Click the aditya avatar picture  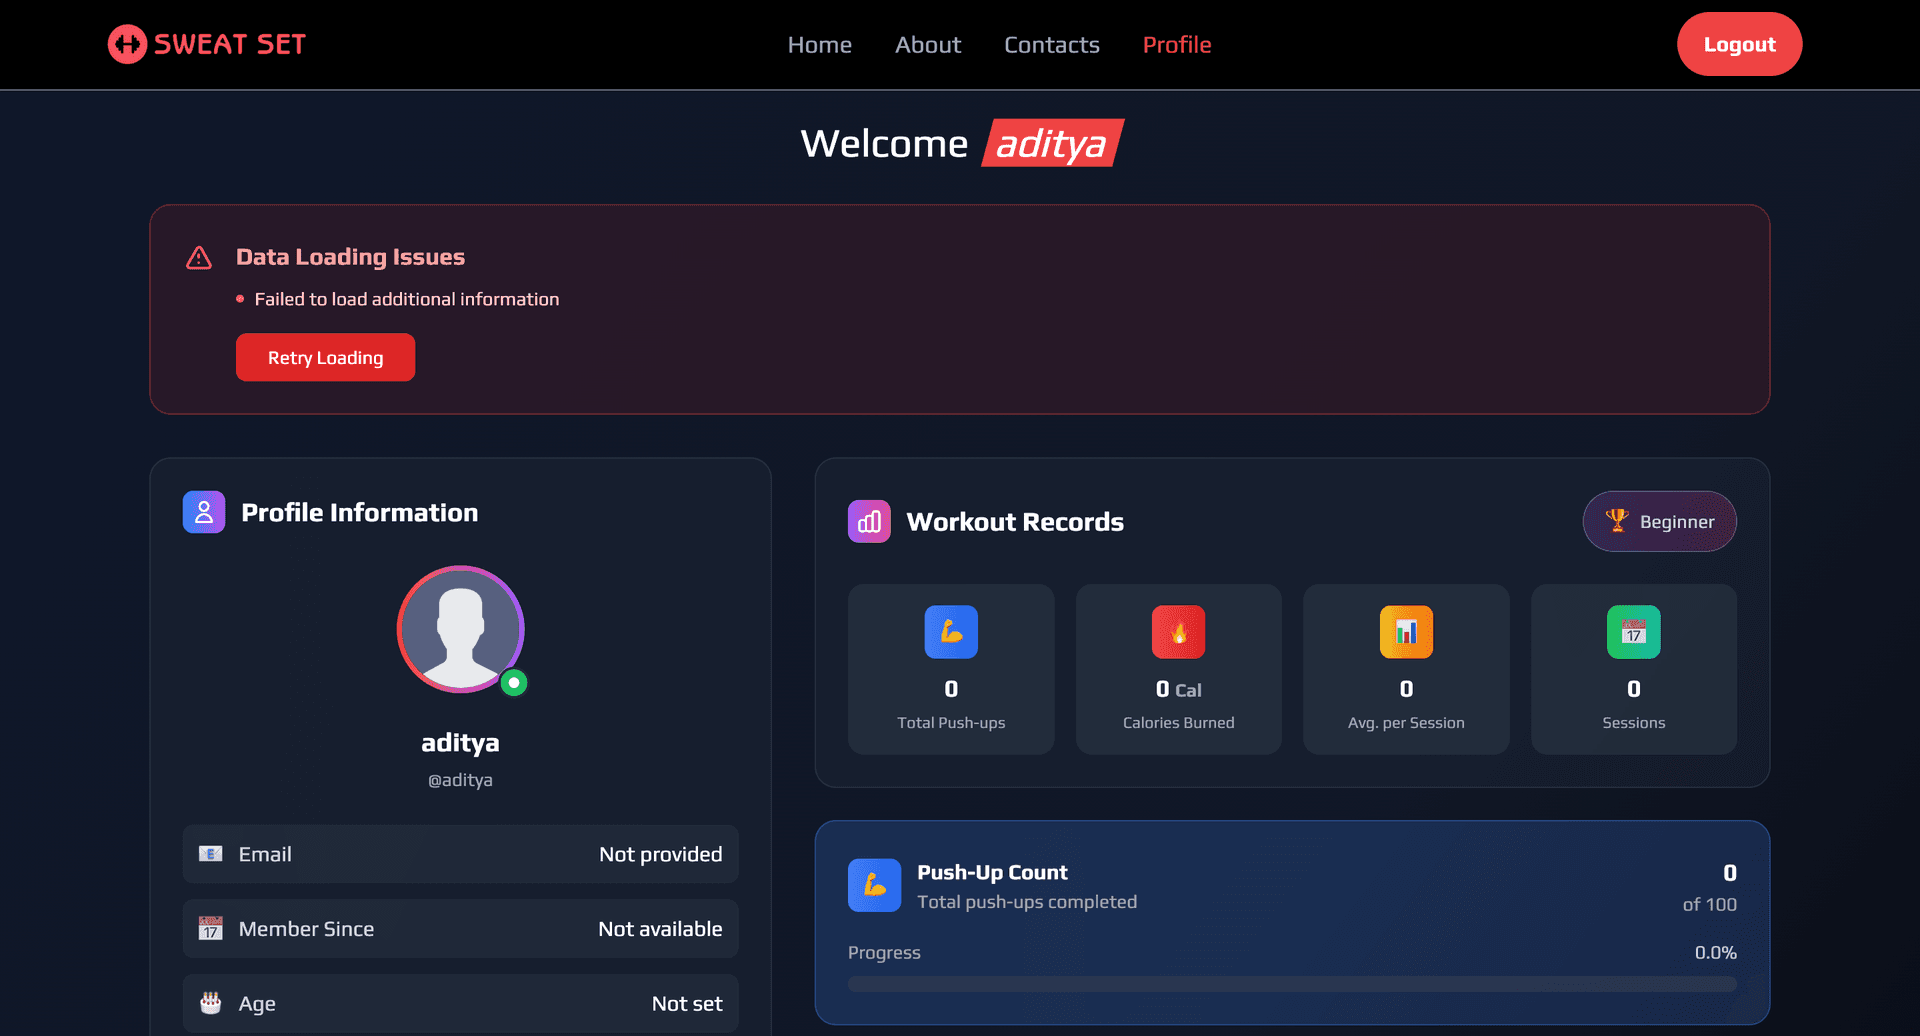click(x=460, y=629)
